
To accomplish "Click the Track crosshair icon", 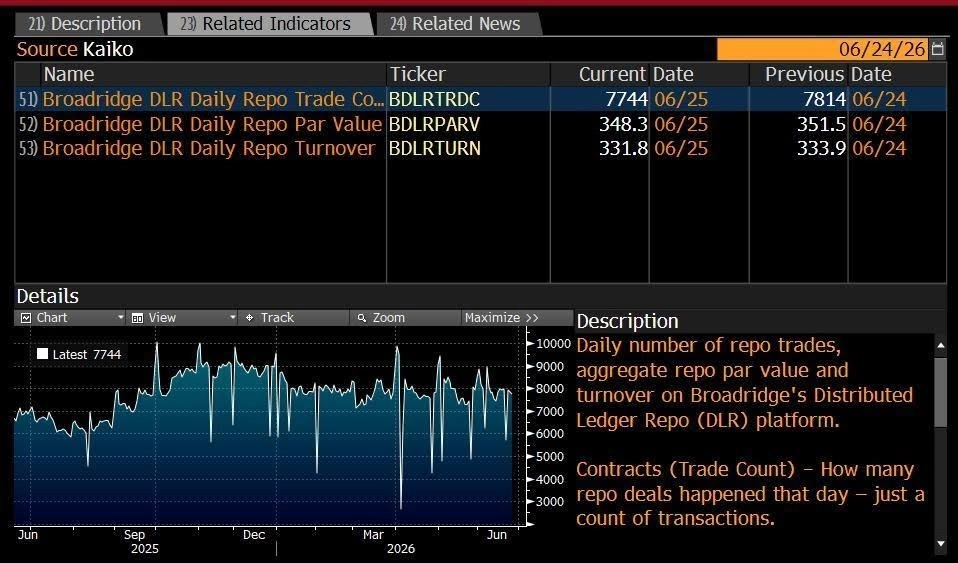I will (249, 318).
